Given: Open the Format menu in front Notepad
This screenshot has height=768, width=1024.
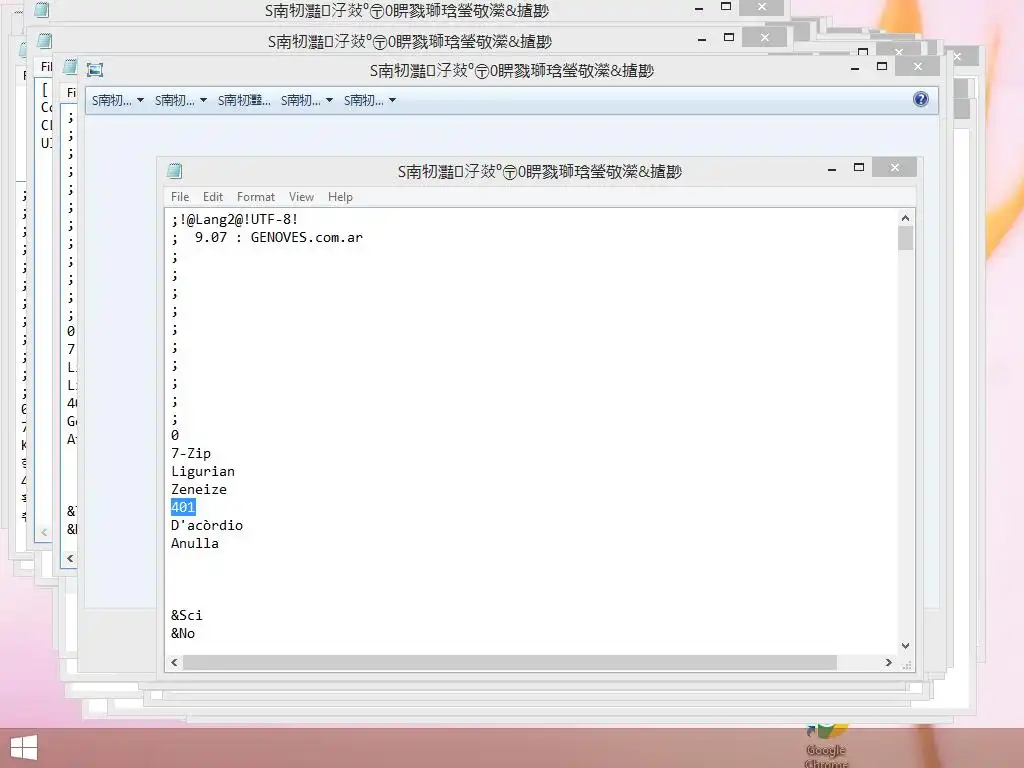Looking at the screenshot, I should pos(255,197).
